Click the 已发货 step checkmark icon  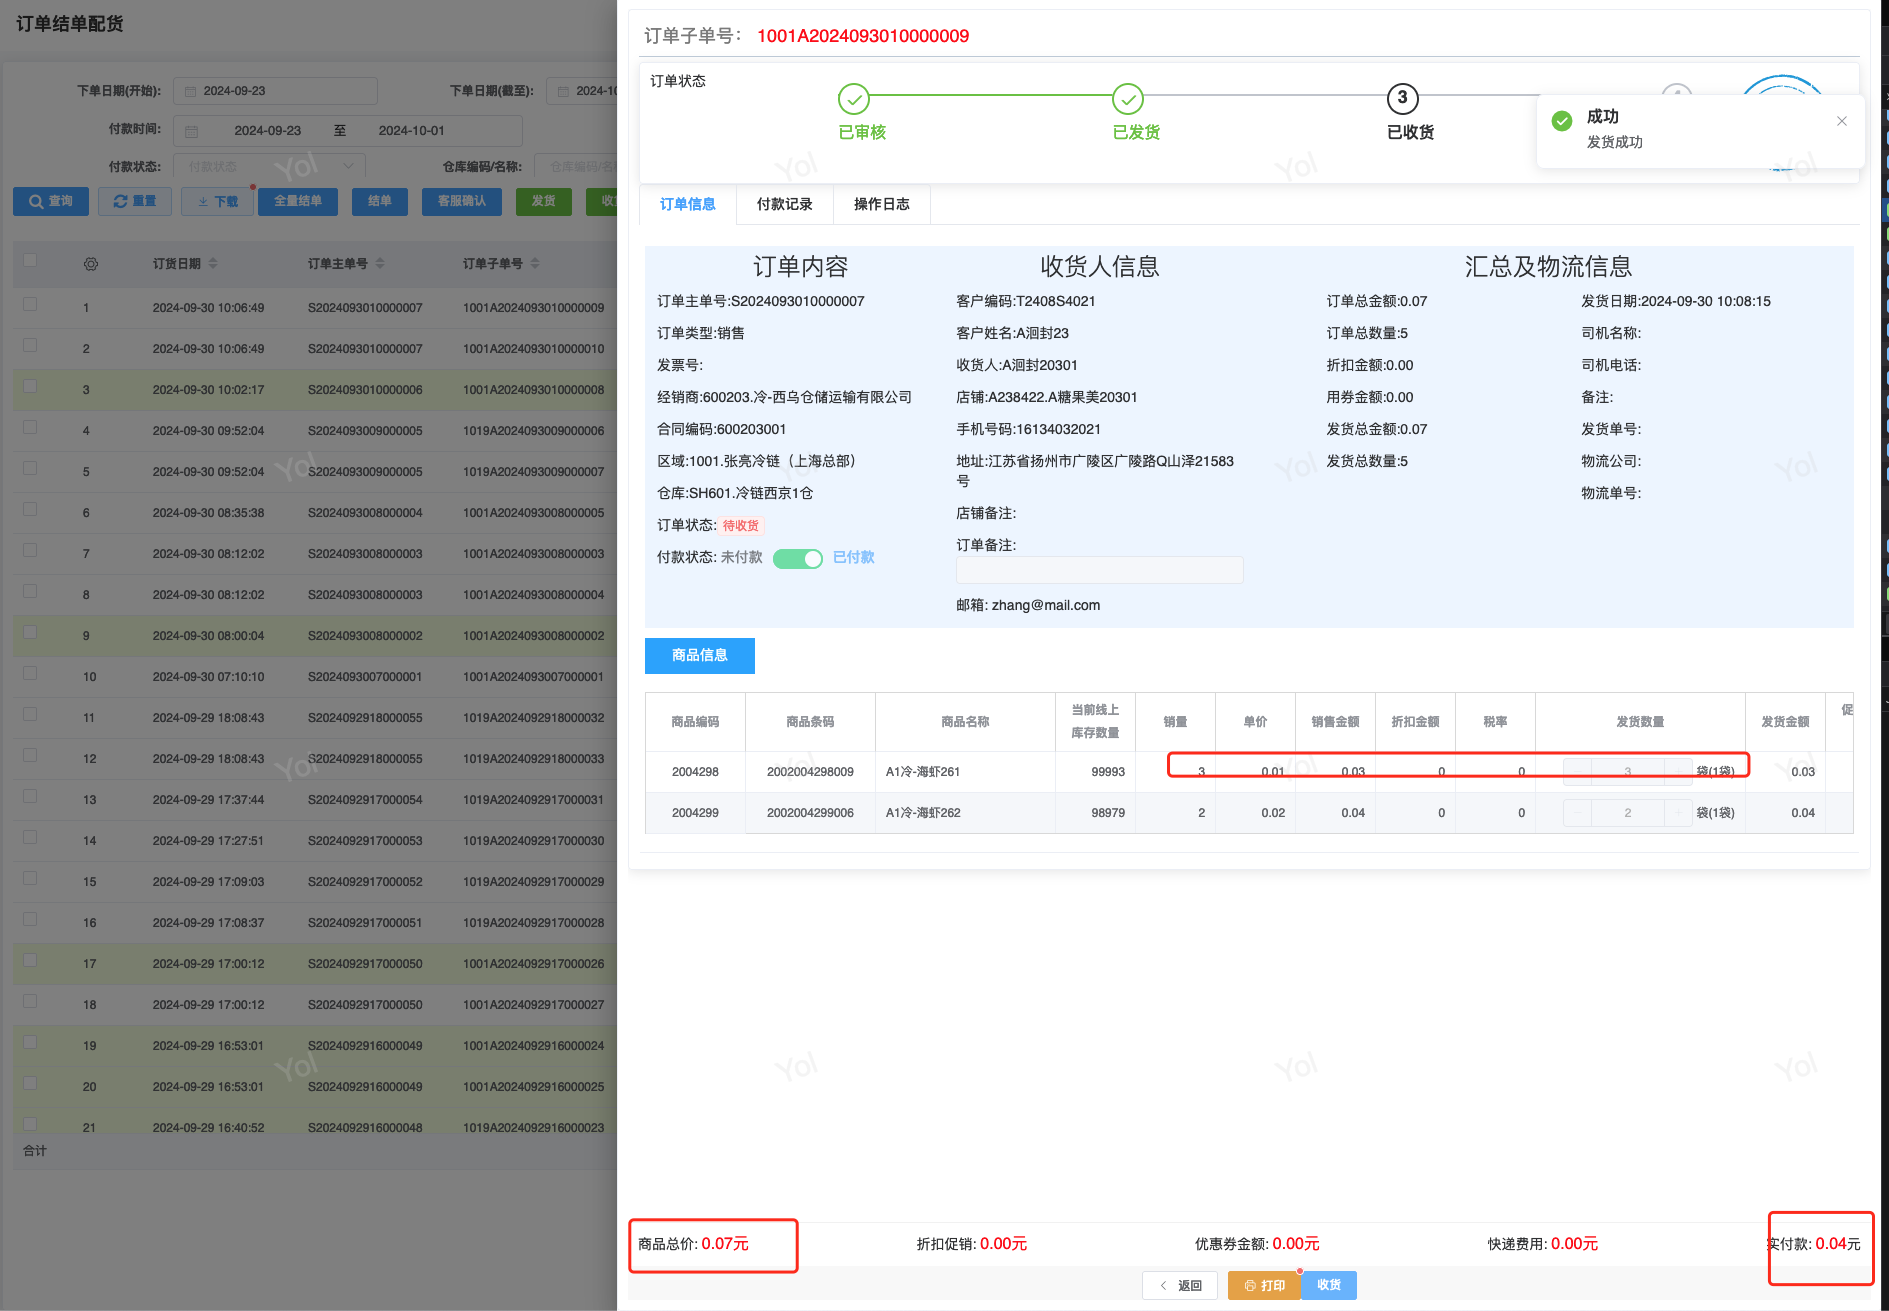coord(1127,99)
